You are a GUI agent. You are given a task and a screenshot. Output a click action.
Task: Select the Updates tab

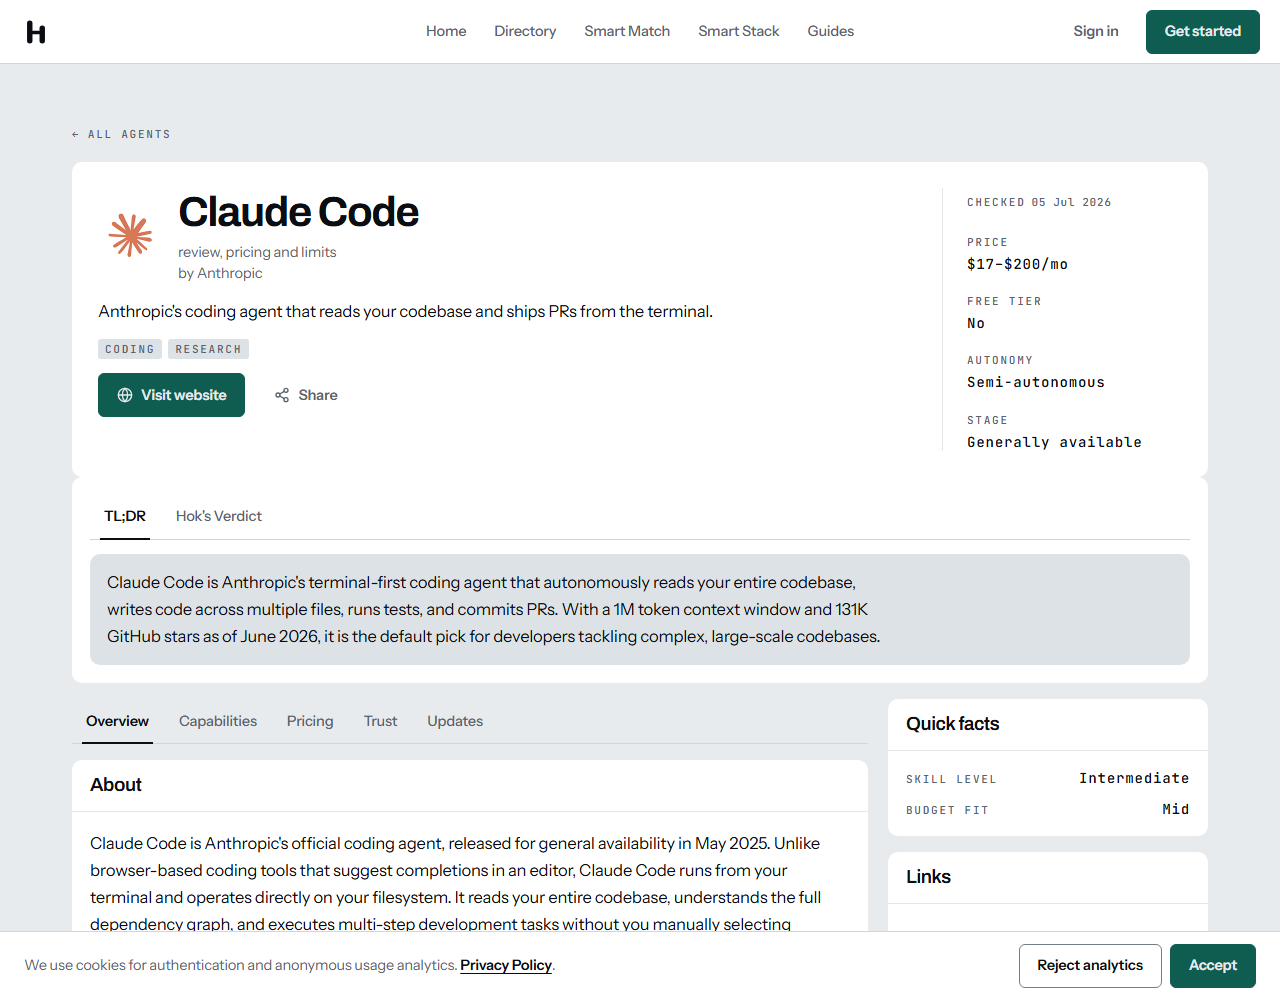[x=455, y=721]
